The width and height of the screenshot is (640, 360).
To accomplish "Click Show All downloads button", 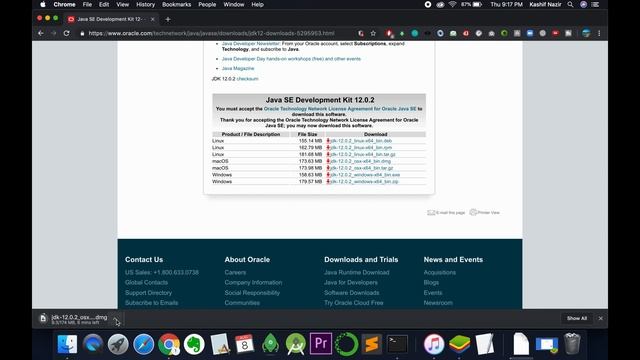I will coord(576,318).
